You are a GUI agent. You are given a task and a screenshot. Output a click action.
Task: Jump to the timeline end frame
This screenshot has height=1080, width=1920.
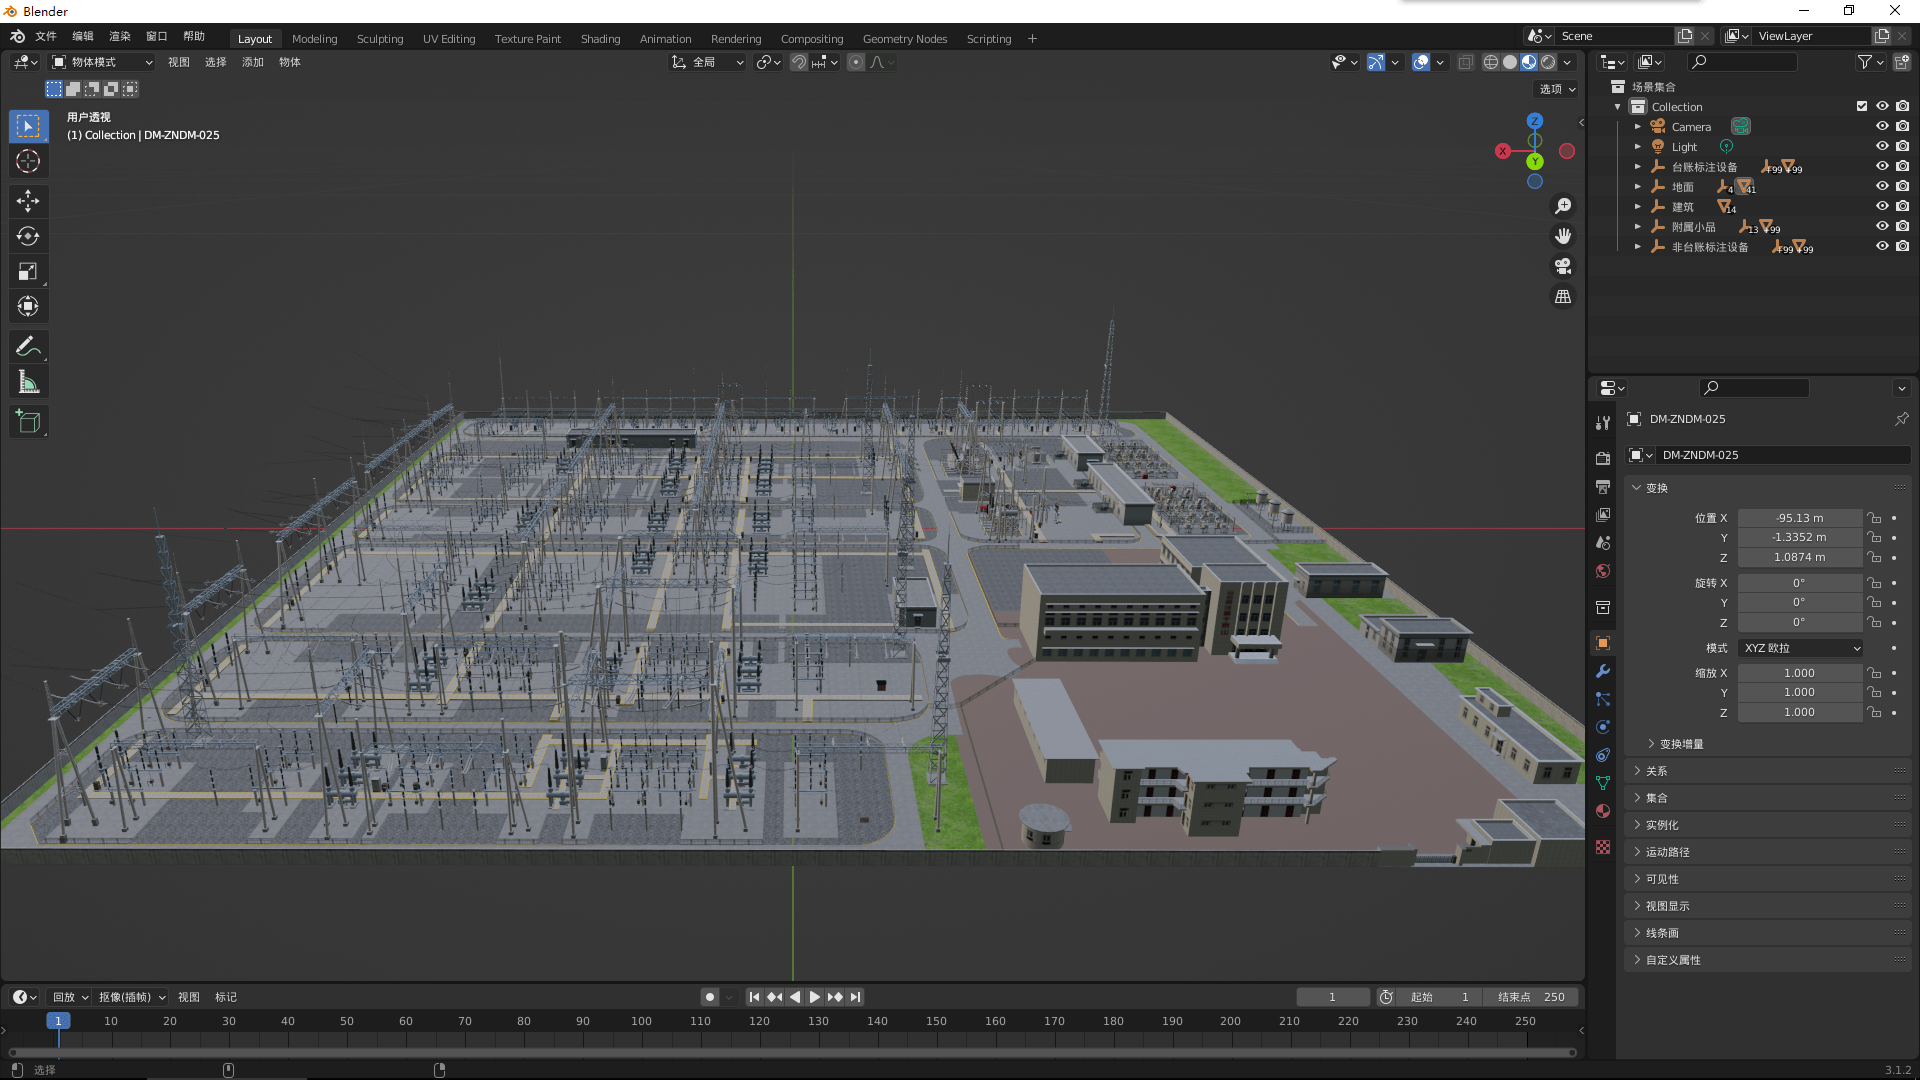pos(855,997)
